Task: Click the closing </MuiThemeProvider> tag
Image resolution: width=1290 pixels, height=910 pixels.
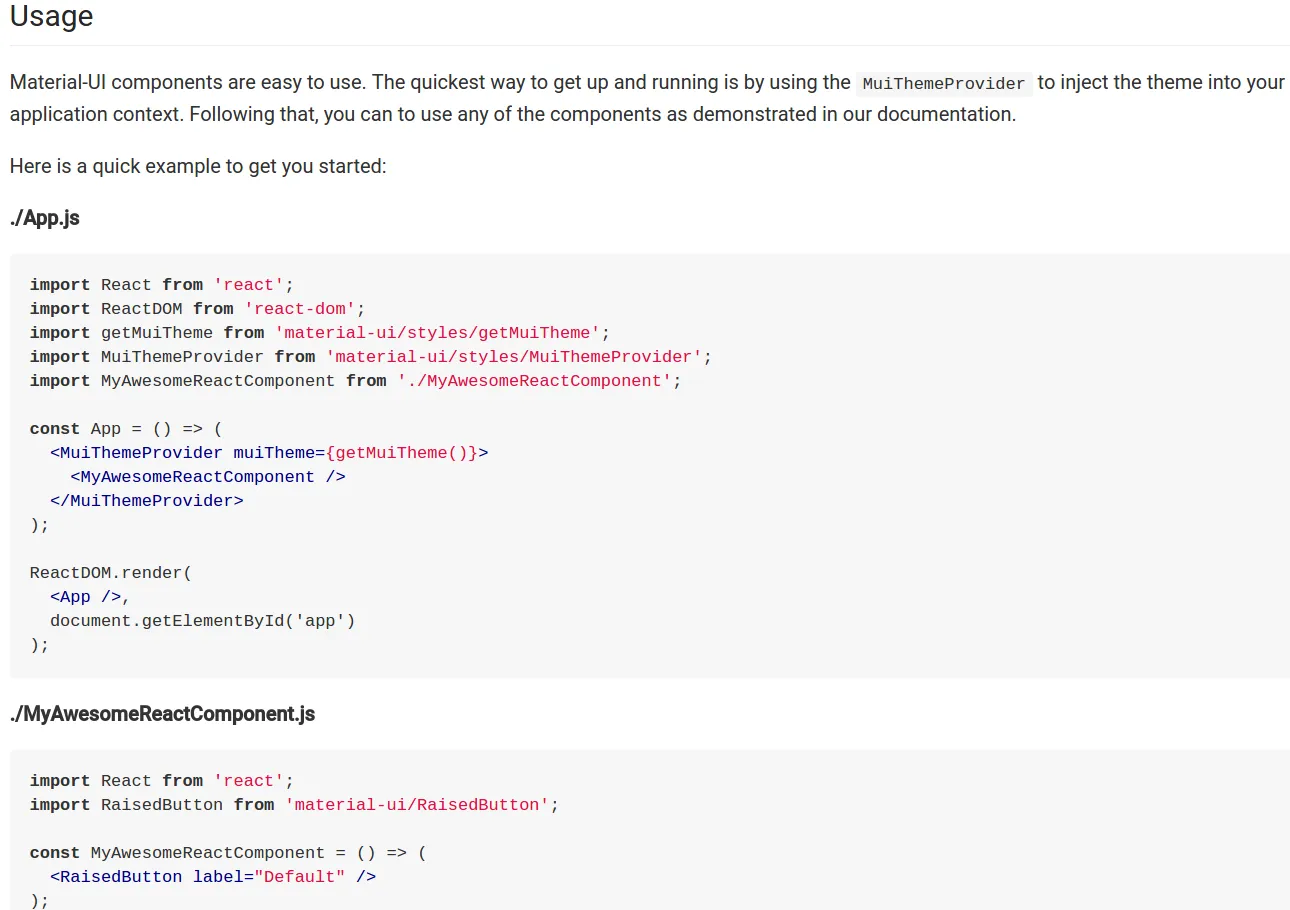Action: coord(147,501)
